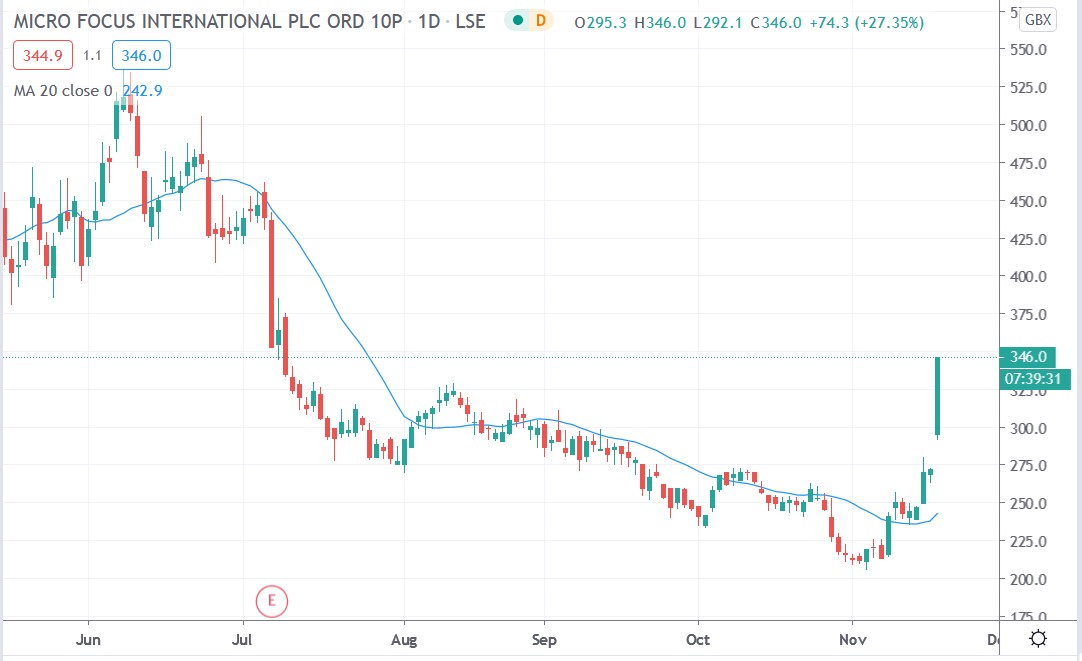The width and height of the screenshot is (1082, 661).
Task: Toggle the session status indicator
Action: coord(516,19)
